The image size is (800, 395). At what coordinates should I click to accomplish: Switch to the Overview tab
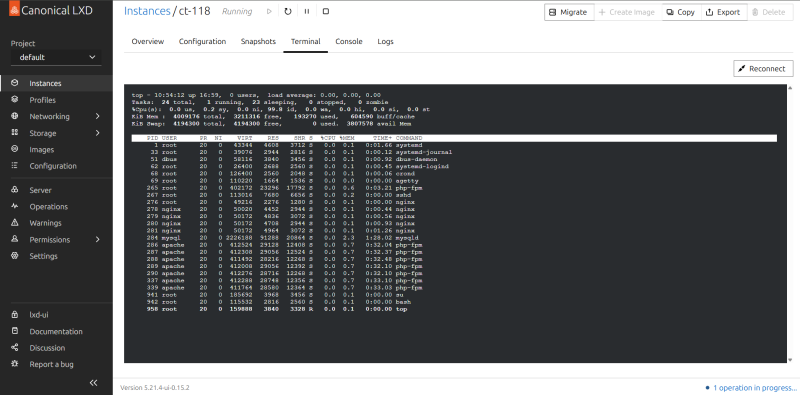148,41
